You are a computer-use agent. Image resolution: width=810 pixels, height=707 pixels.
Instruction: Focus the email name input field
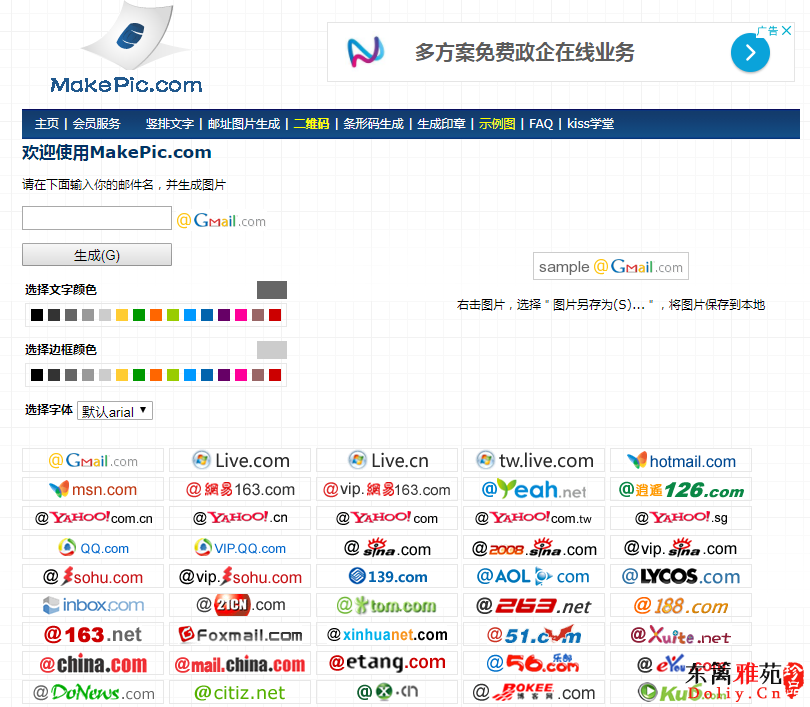pos(97,218)
